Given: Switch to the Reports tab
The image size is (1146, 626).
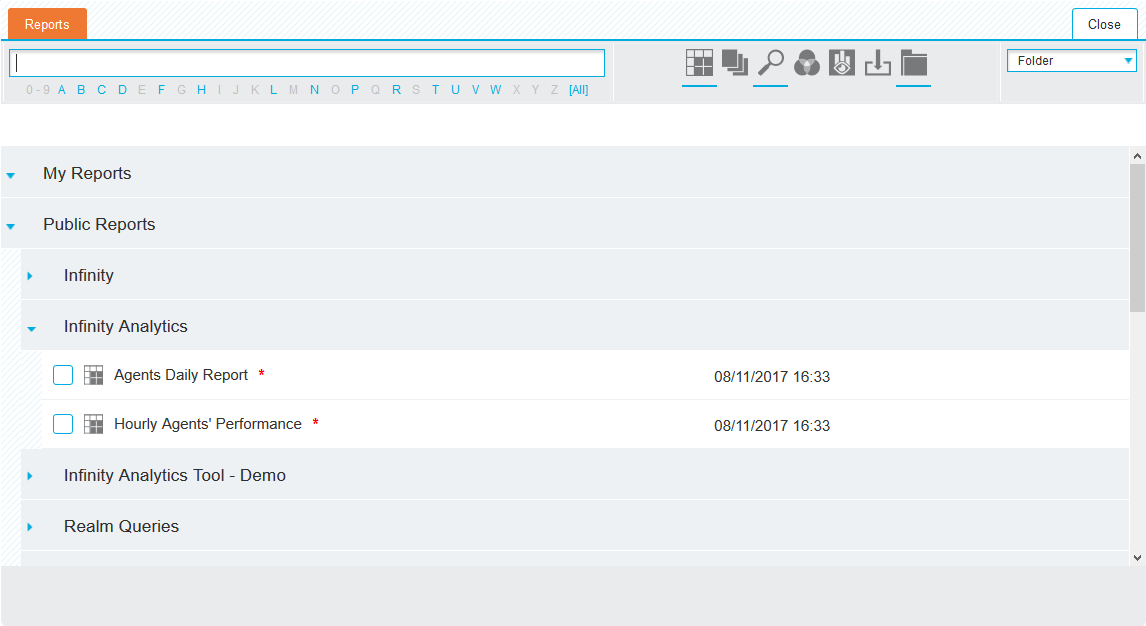Looking at the screenshot, I should click(48, 24).
